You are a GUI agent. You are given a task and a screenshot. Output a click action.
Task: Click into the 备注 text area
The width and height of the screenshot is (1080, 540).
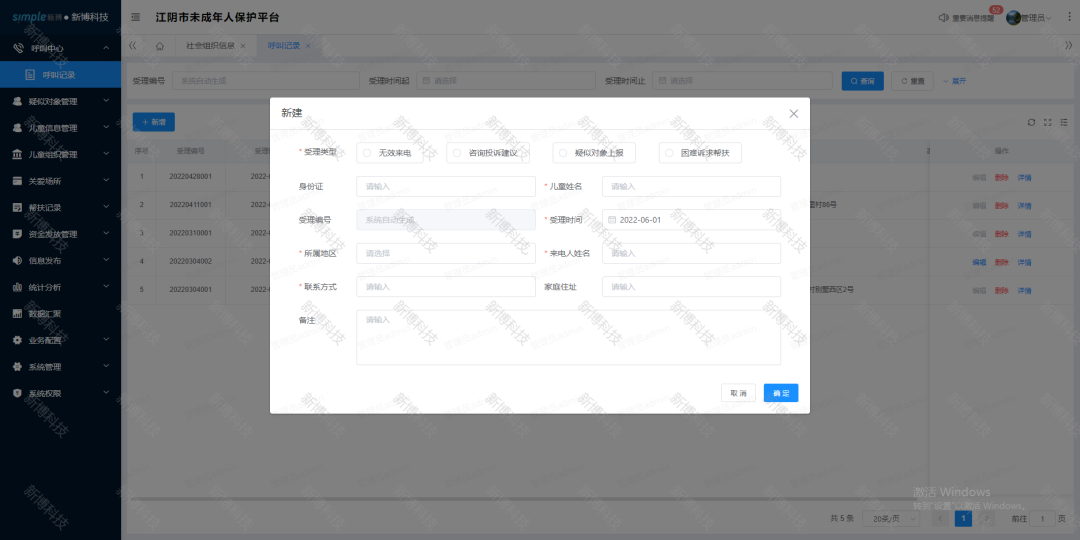coord(567,337)
